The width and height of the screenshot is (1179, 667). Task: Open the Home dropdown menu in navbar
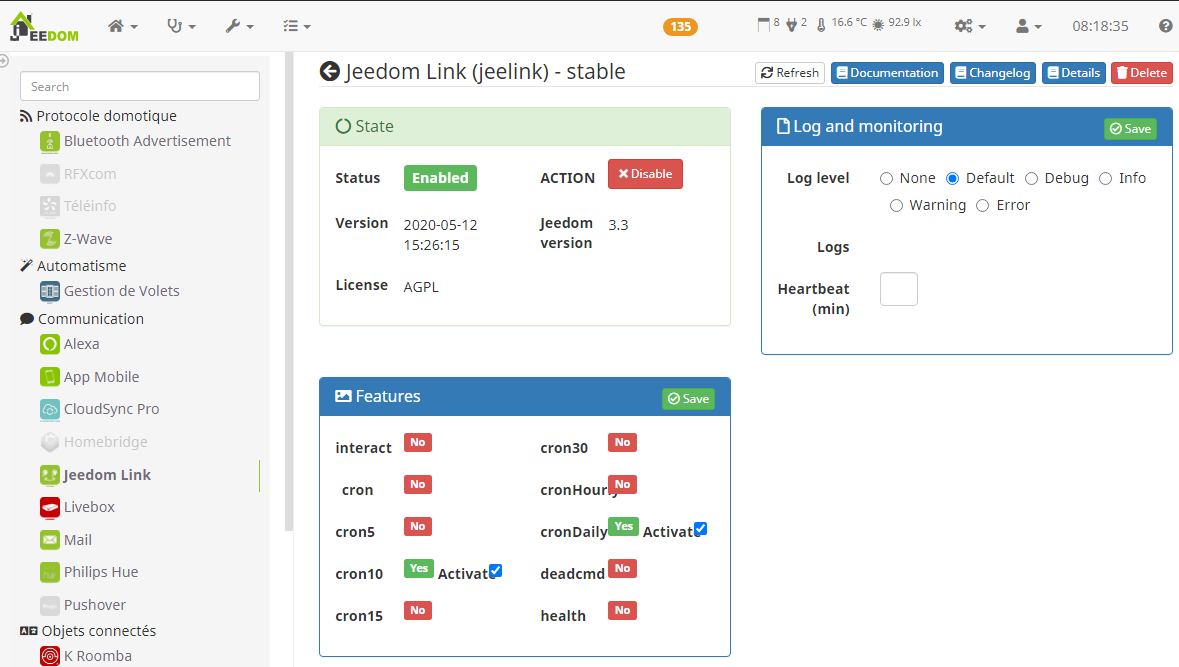click(x=122, y=26)
